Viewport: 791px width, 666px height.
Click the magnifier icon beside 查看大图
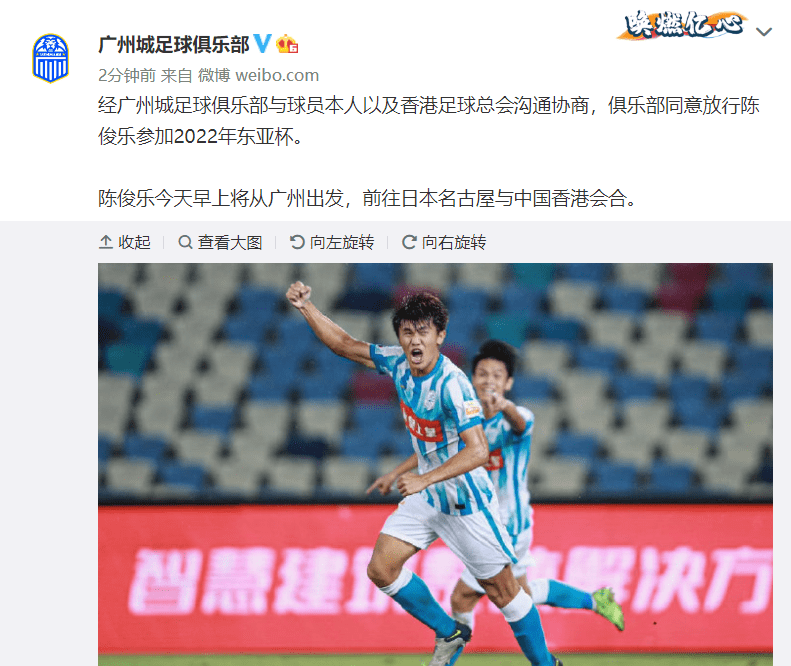(x=185, y=242)
